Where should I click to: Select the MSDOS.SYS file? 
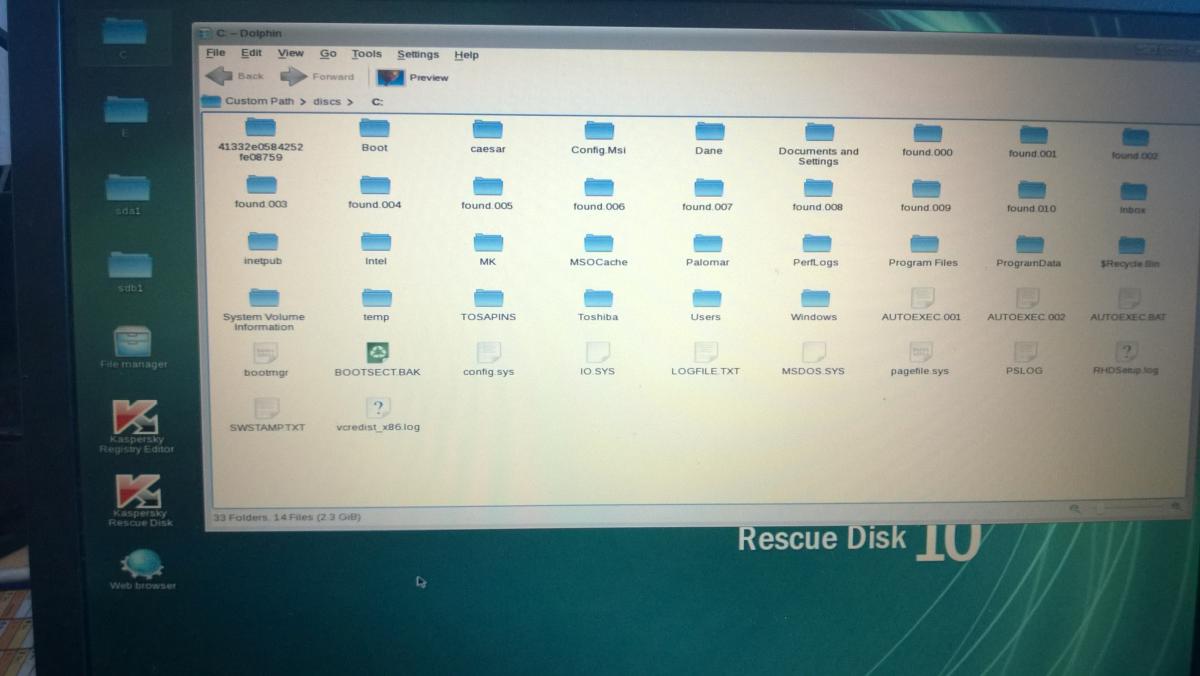[814, 359]
